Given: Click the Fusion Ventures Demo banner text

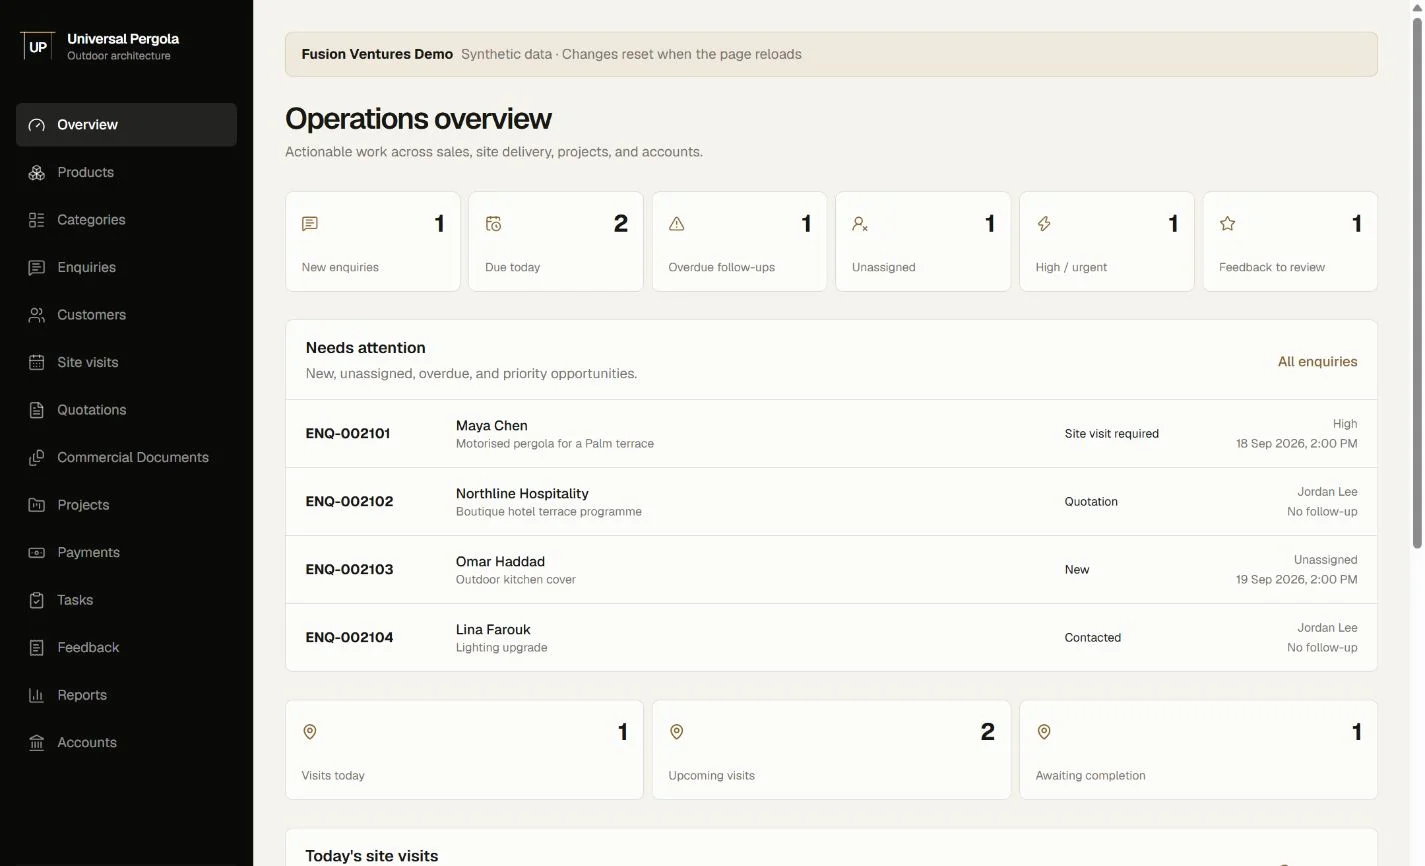Looking at the screenshot, I should click(x=377, y=54).
